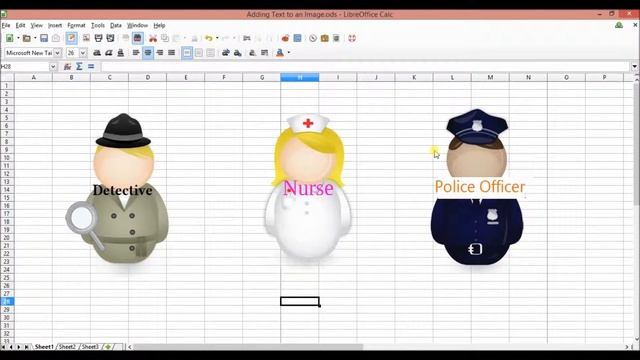Insert a chart using the Chart icon
This screenshot has height=360, width=640.
pos(285,38)
